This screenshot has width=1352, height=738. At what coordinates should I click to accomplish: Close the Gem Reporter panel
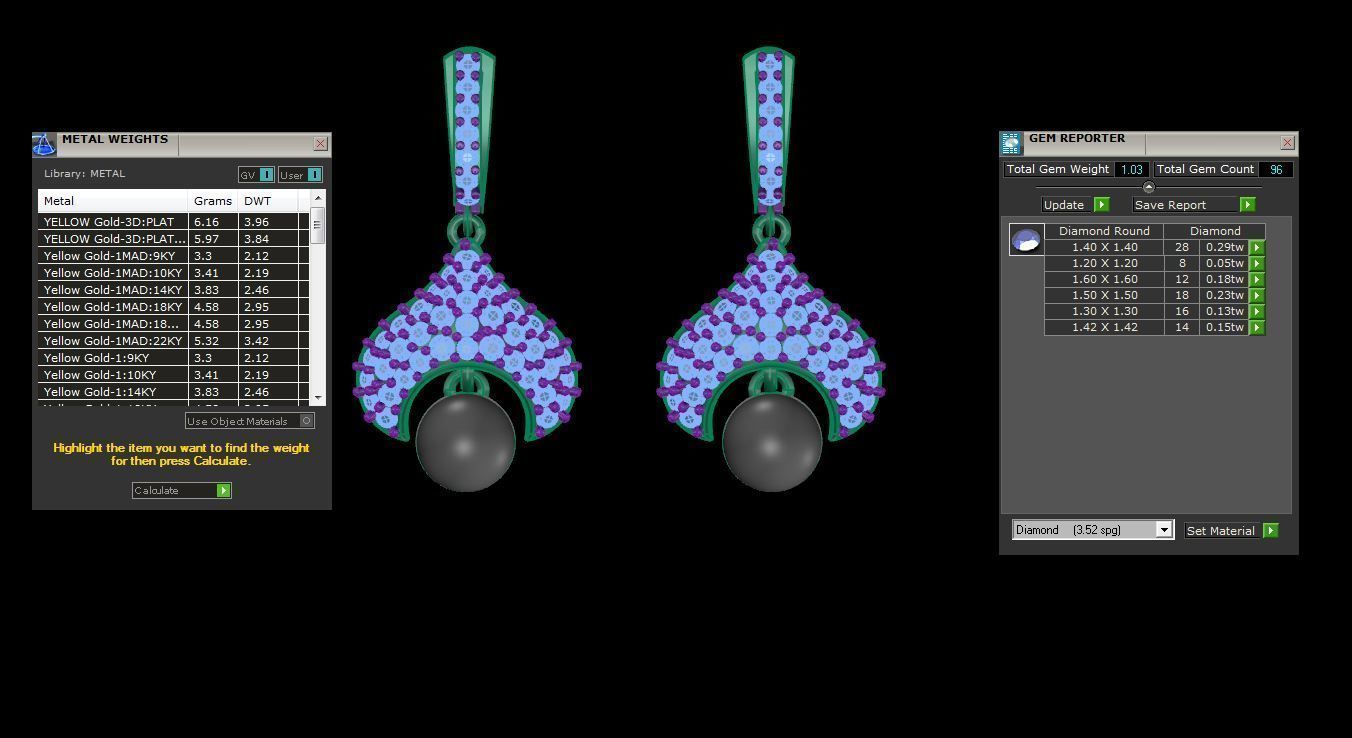point(1287,143)
